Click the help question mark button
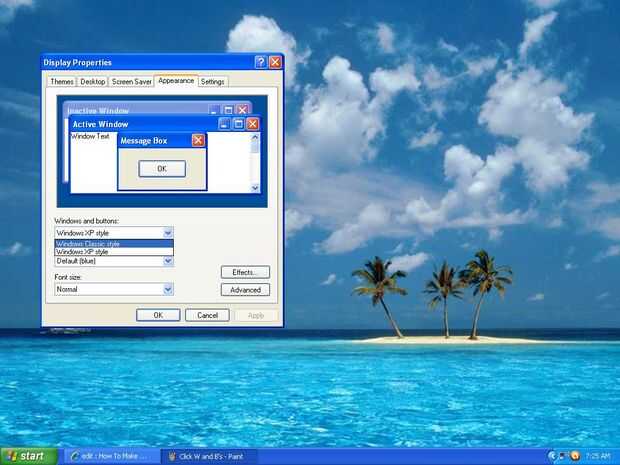This screenshot has width=620, height=465. coord(261,62)
